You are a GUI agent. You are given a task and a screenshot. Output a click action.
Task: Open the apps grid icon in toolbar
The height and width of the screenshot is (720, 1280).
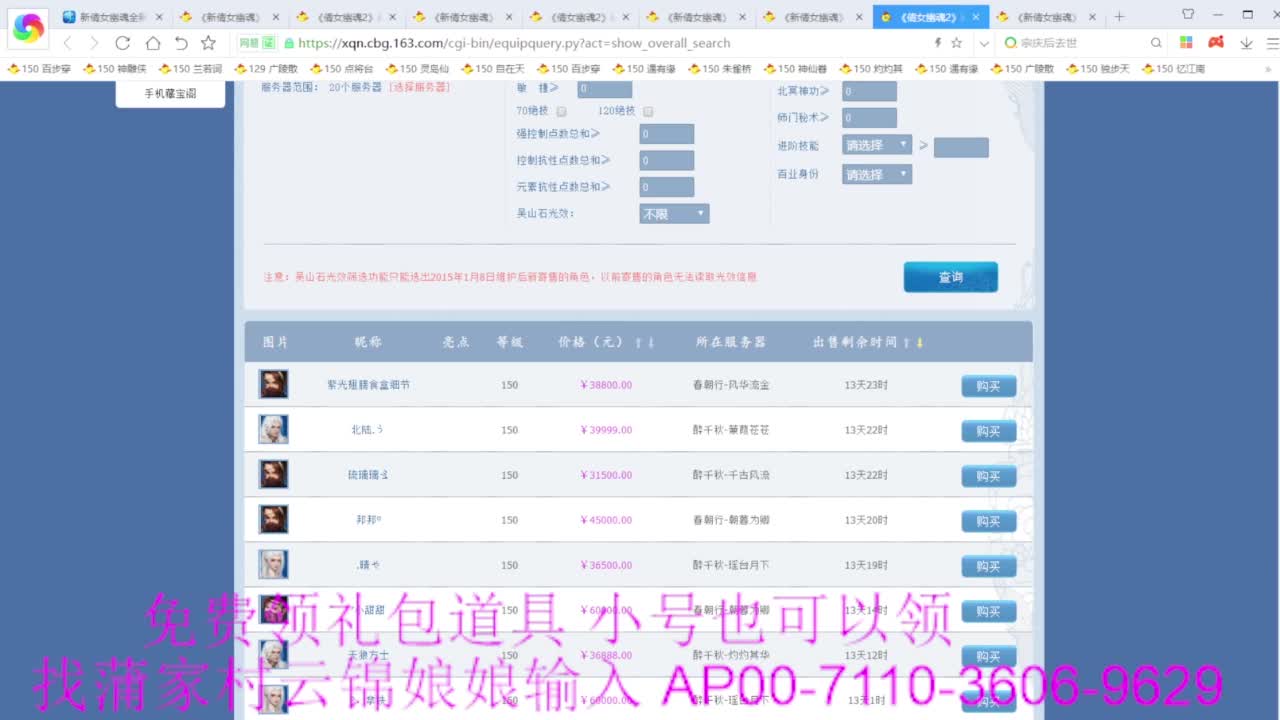pyautogui.click(x=1185, y=44)
